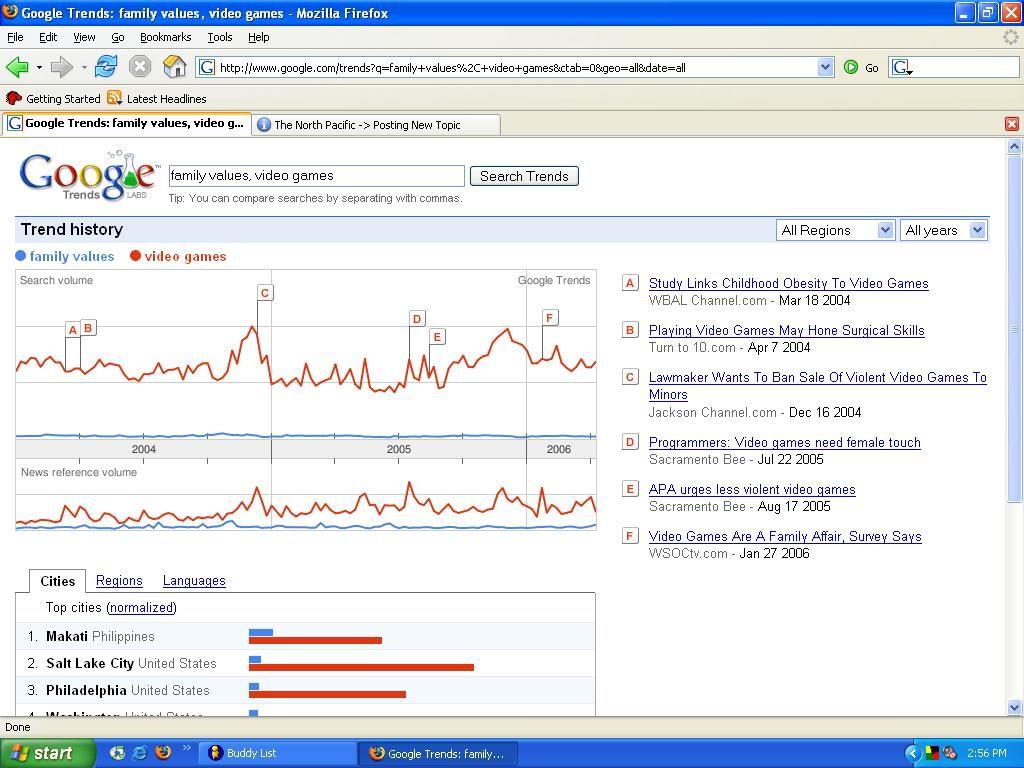Select the Cities tab
The height and width of the screenshot is (768, 1024).
pyautogui.click(x=57, y=581)
